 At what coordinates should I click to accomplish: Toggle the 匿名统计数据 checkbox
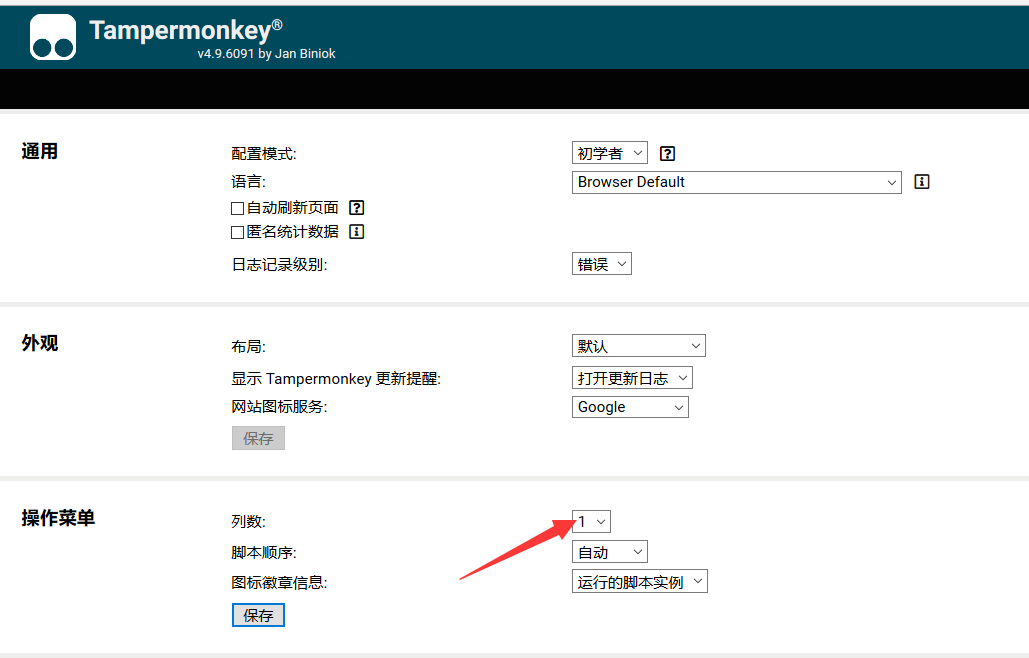(x=238, y=232)
